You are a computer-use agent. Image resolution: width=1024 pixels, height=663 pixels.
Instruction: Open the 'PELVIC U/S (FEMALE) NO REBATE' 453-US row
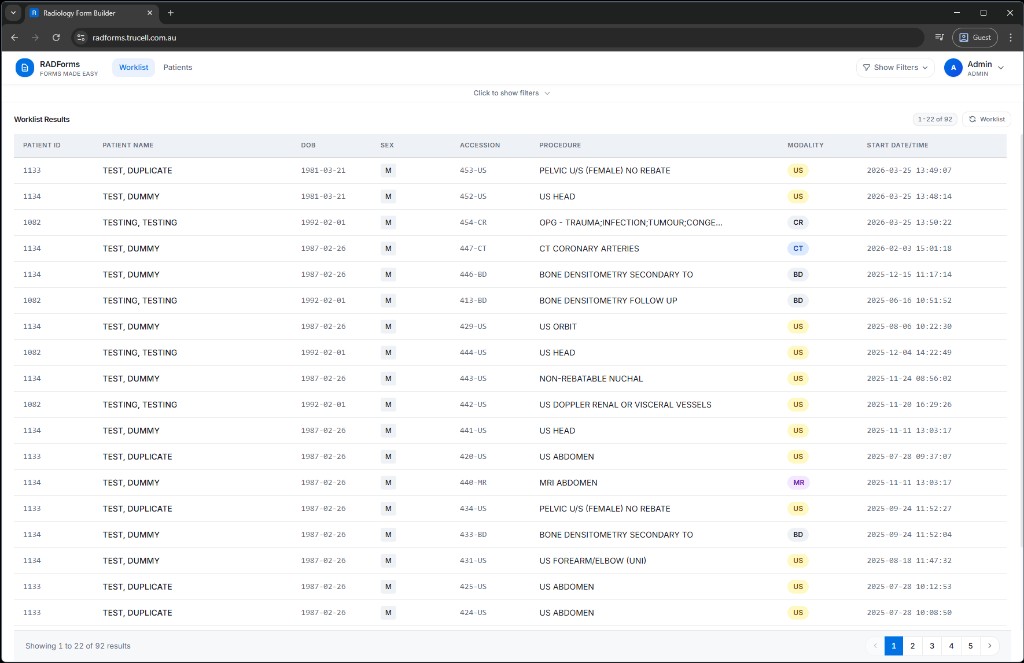pos(510,170)
